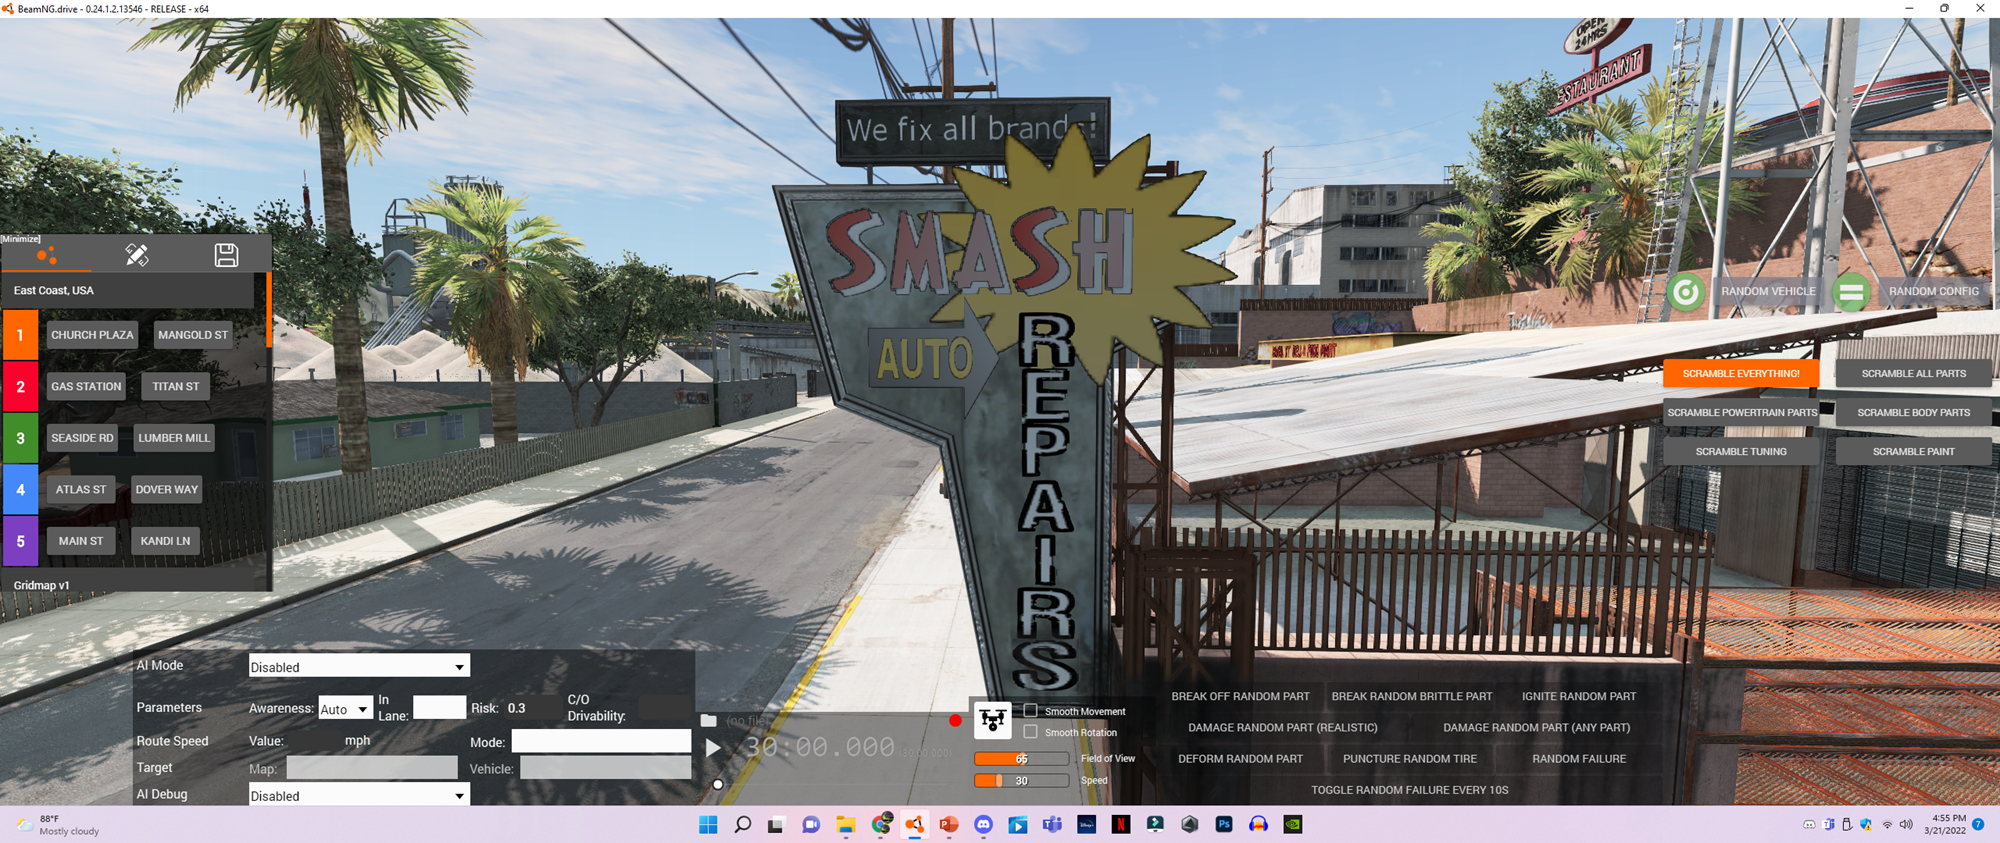The image size is (2000, 843).
Task: Select Kandi Ln location
Action: [x=165, y=541]
